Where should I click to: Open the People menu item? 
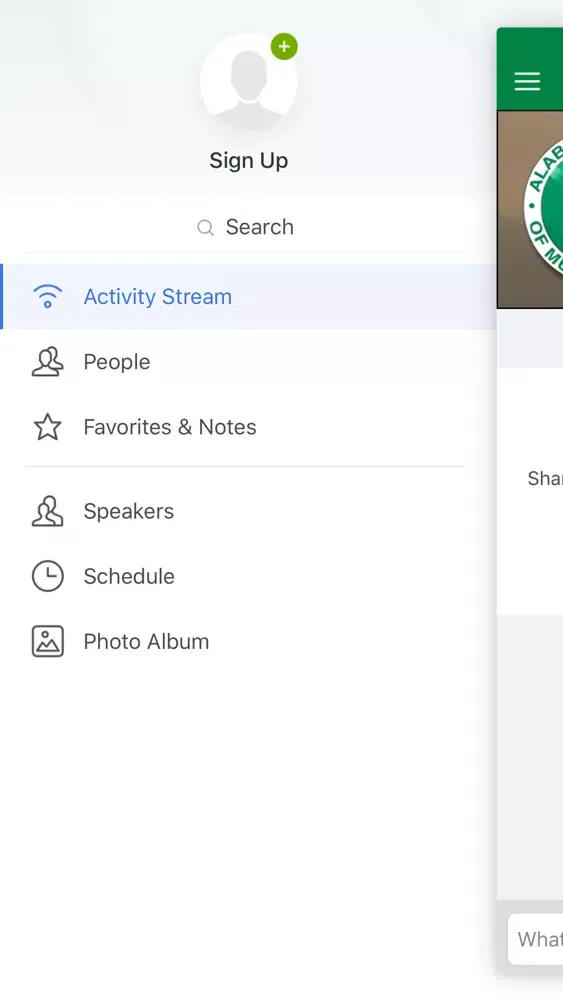pos(248,362)
